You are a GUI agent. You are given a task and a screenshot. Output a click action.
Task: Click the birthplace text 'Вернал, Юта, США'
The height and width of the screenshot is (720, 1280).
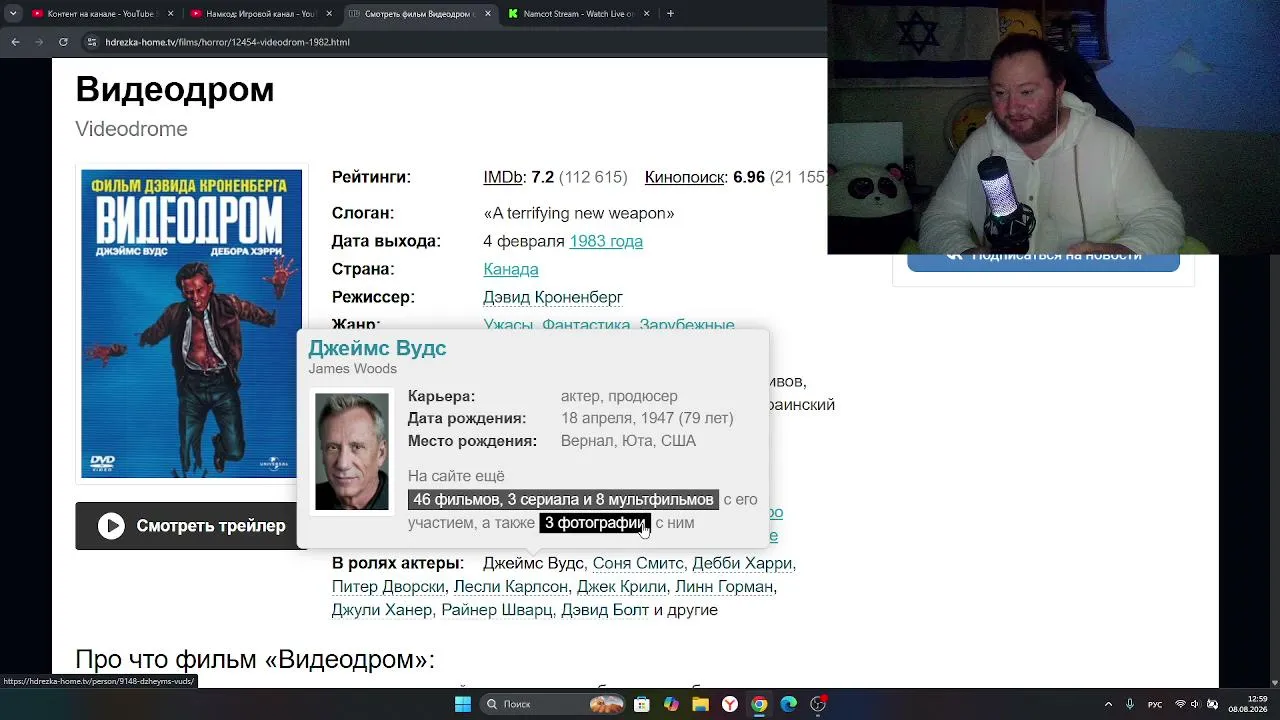coord(628,441)
